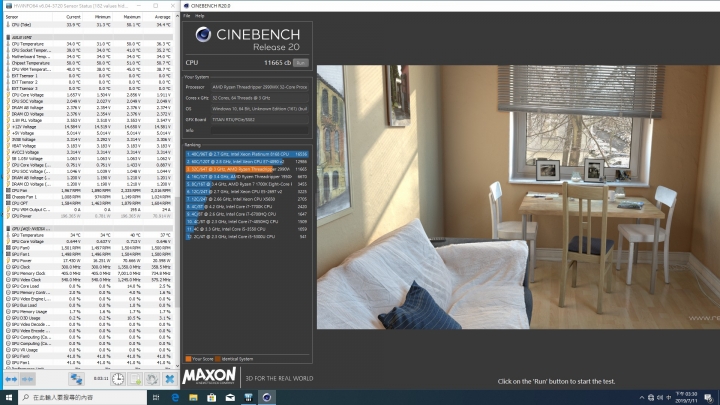Select the +12V Voltage sensor row
Screen dimensions: 720x405
pyautogui.click(x=90, y=127)
